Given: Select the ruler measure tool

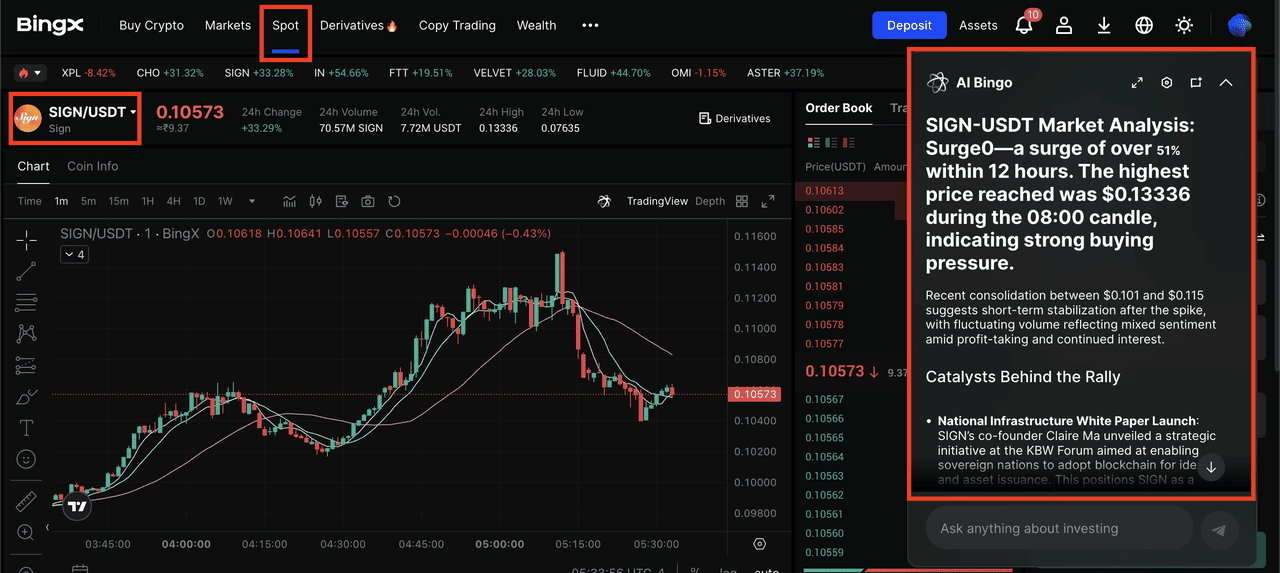Looking at the screenshot, I should click(x=27, y=500).
